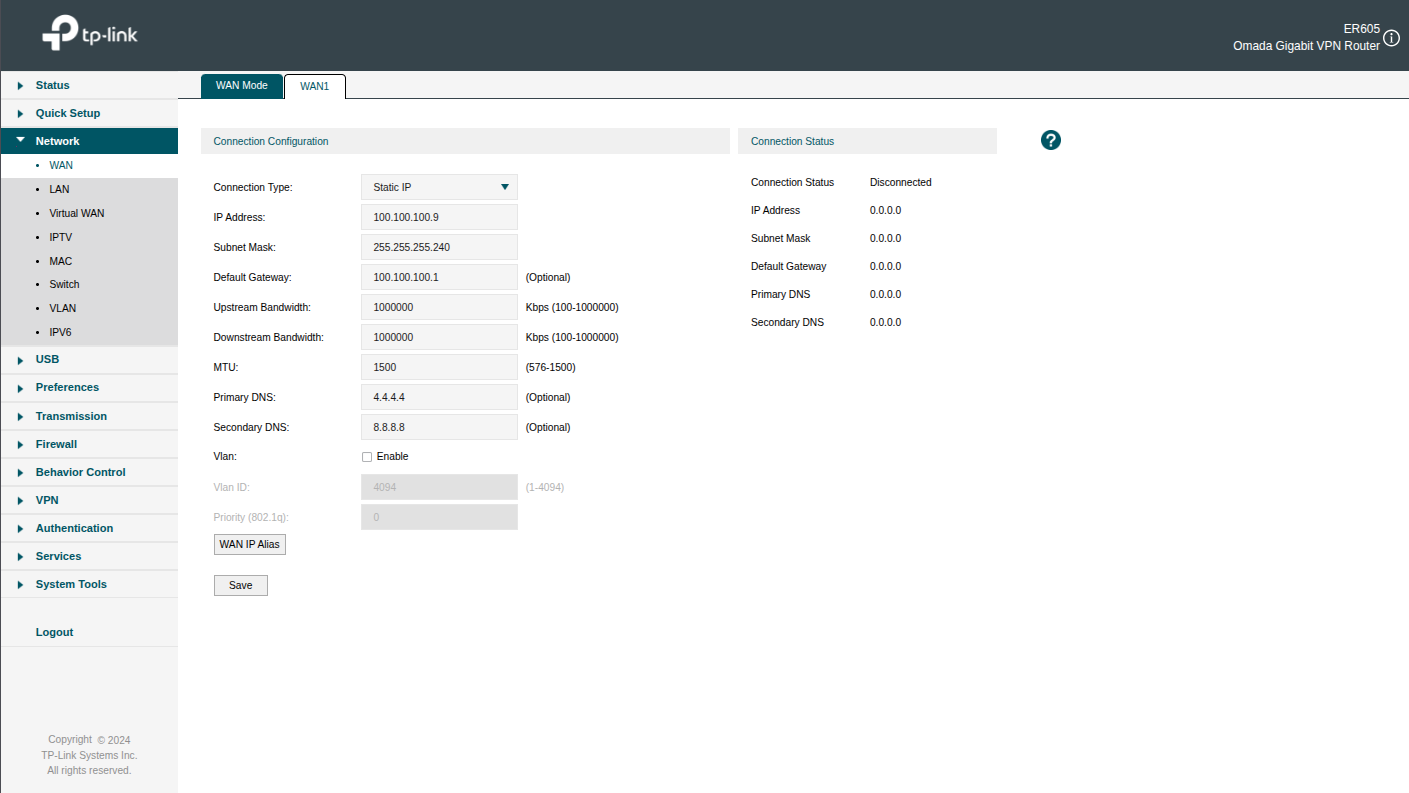1409x793 pixels.
Task: Open the WAN submenu item
Action: [89, 166]
